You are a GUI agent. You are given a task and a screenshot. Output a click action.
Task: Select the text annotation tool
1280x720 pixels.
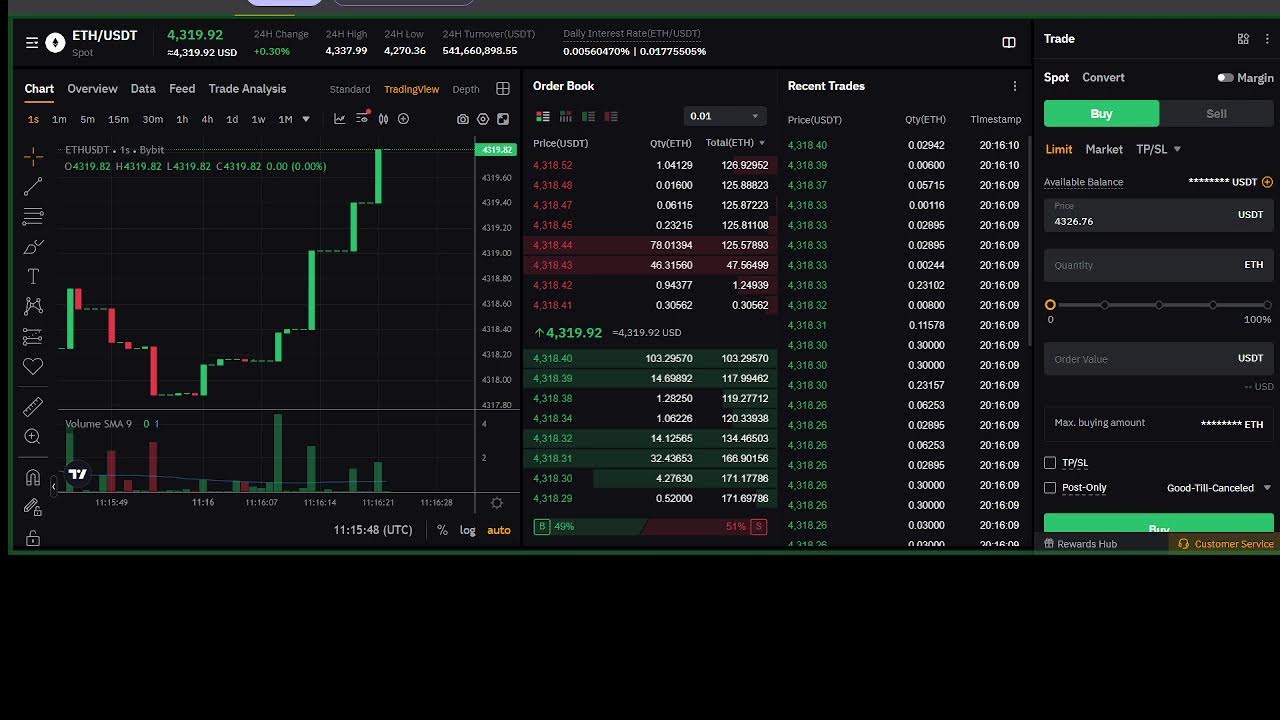(33, 276)
